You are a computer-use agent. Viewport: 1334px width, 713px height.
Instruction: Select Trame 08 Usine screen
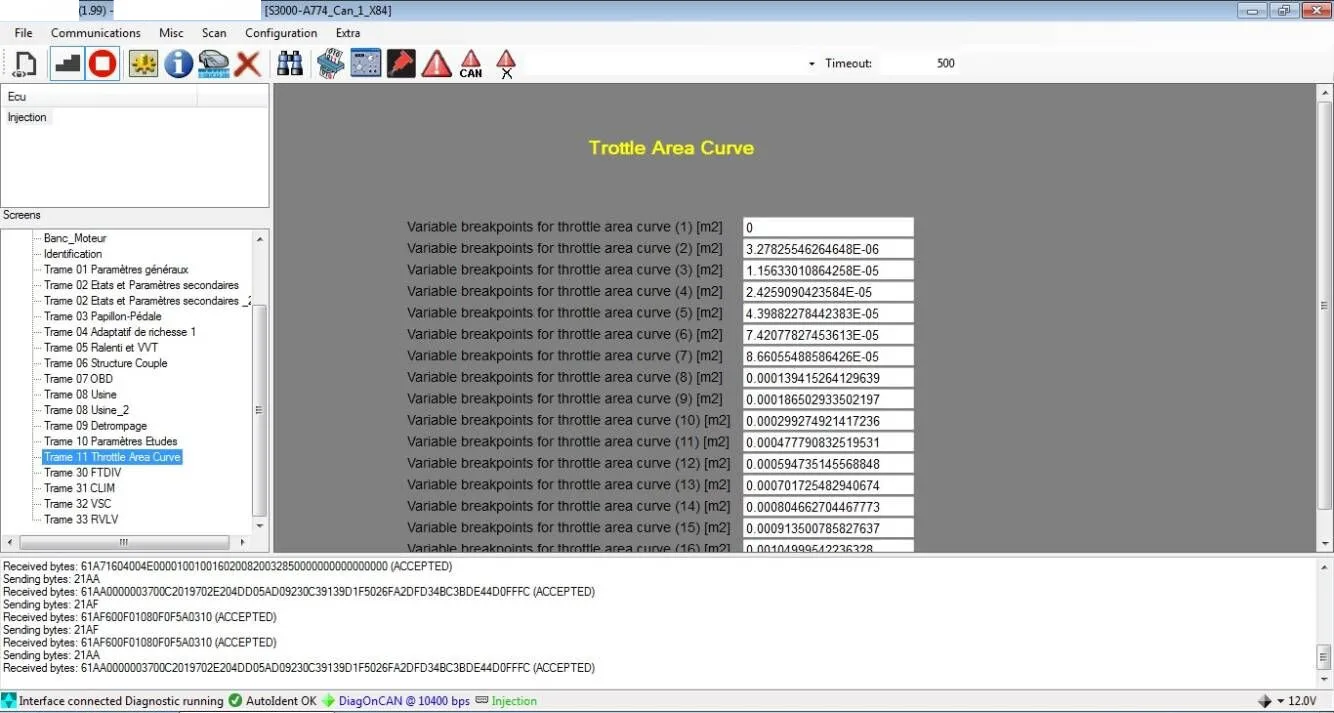point(80,395)
